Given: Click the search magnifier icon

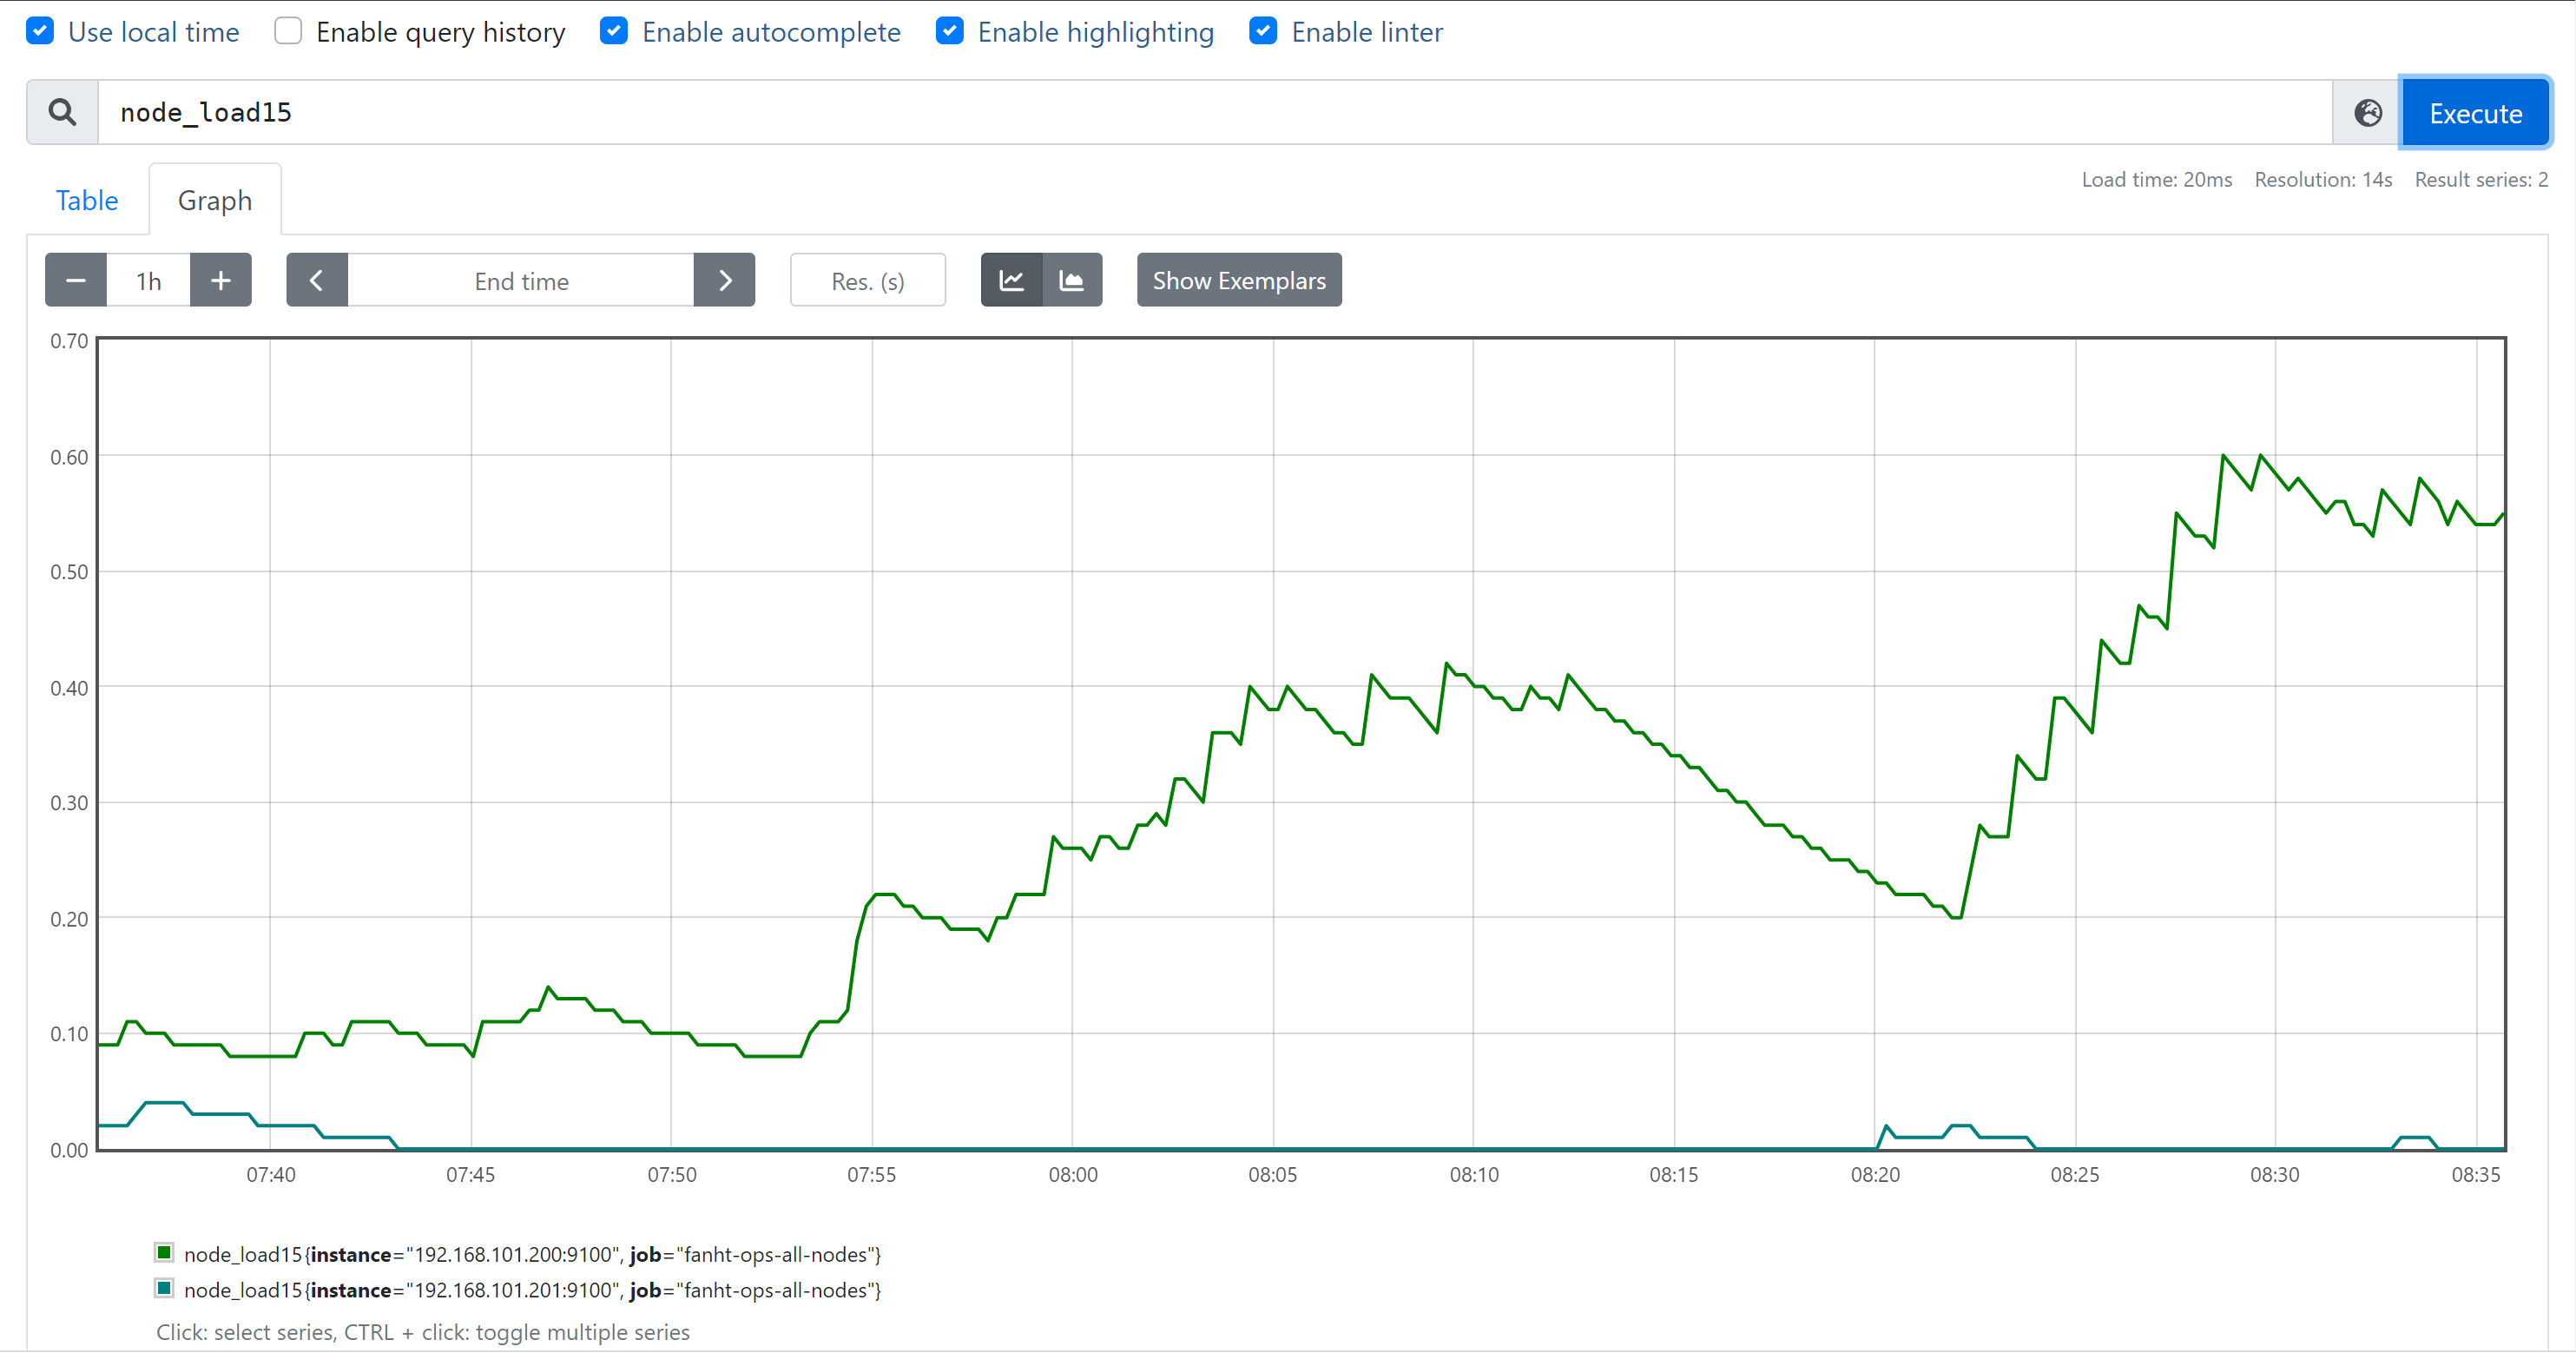Looking at the screenshot, I should pos(62,112).
